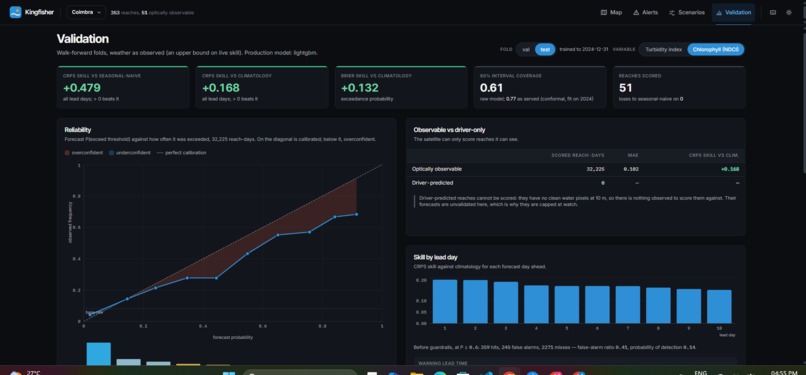Toggle the theme sun icon in header
The image size is (806, 375).
point(789,12)
